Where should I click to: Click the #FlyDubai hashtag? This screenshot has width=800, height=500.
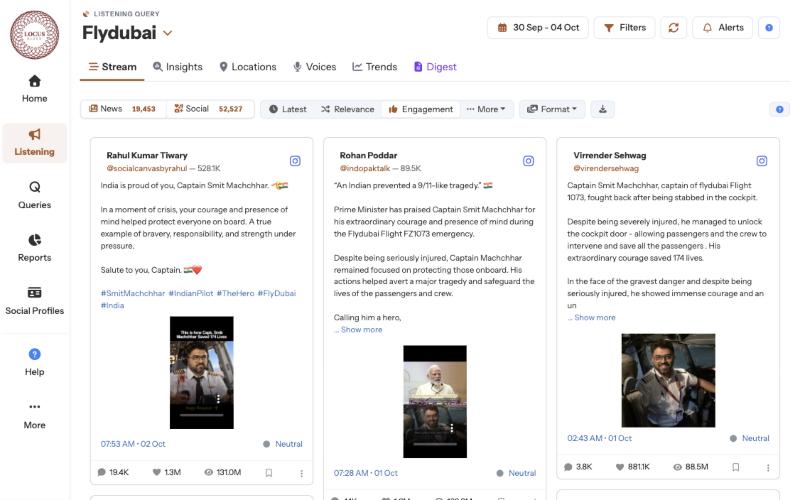coord(277,293)
